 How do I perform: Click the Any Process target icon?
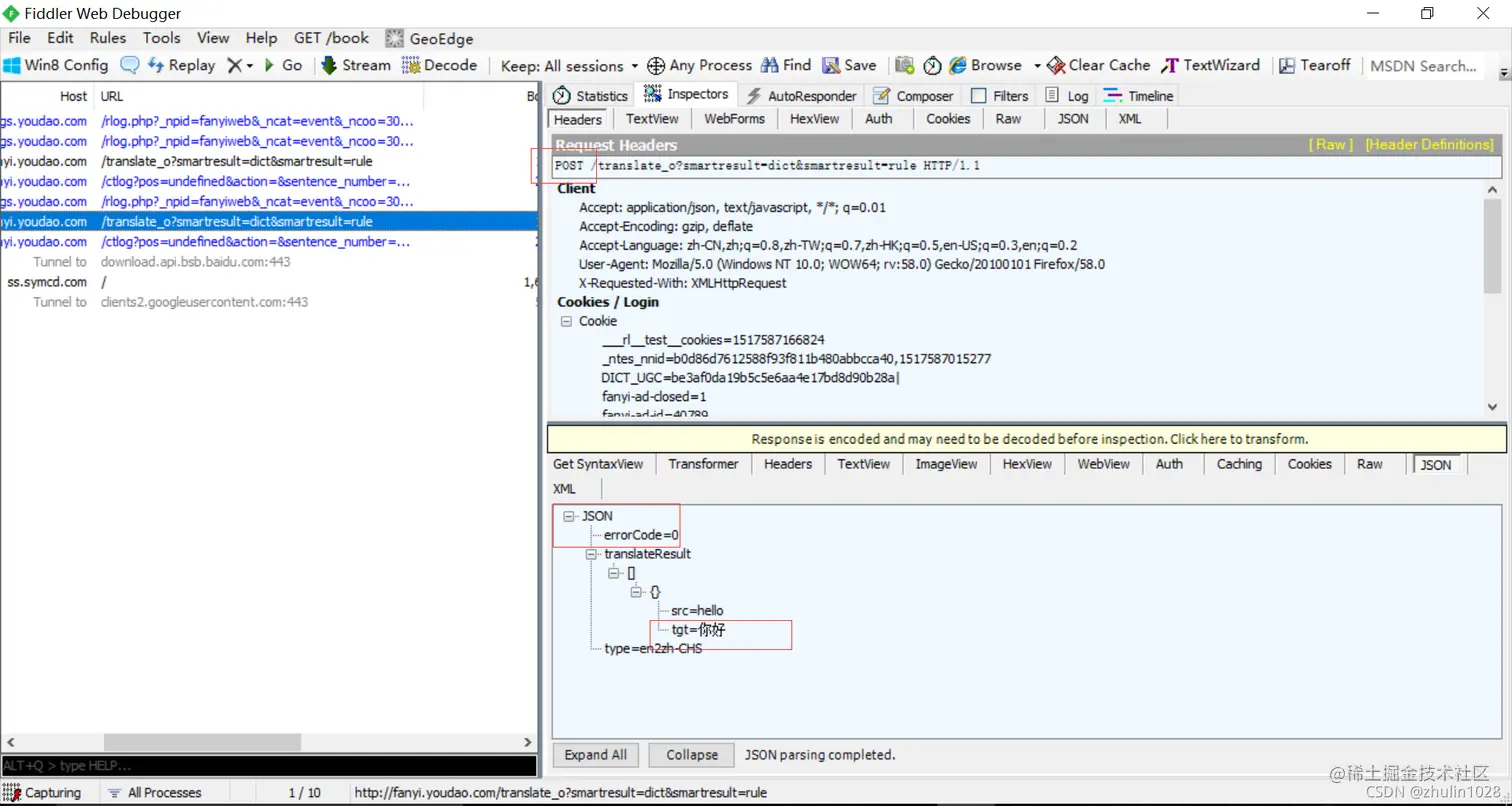[656, 66]
